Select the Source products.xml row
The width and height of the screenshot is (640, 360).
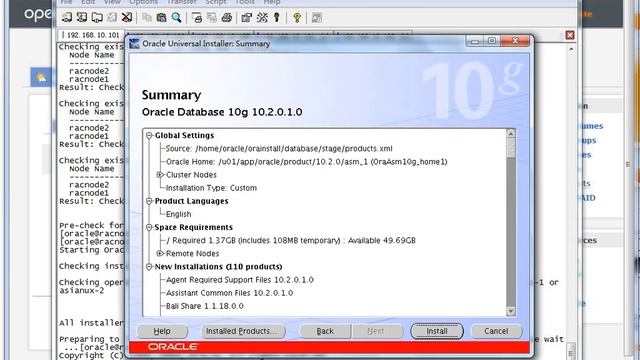(279, 149)
